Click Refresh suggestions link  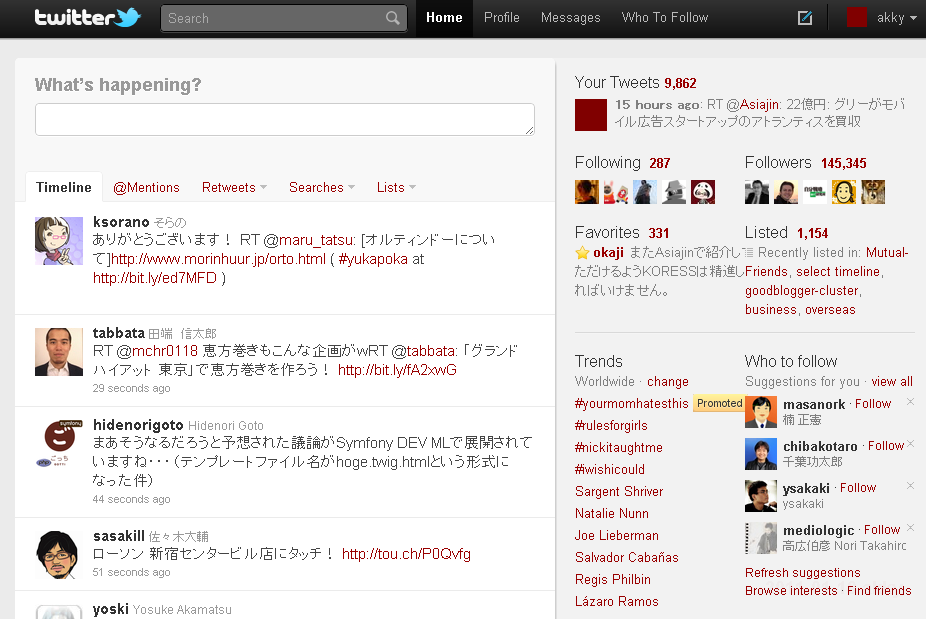[802, 573]
